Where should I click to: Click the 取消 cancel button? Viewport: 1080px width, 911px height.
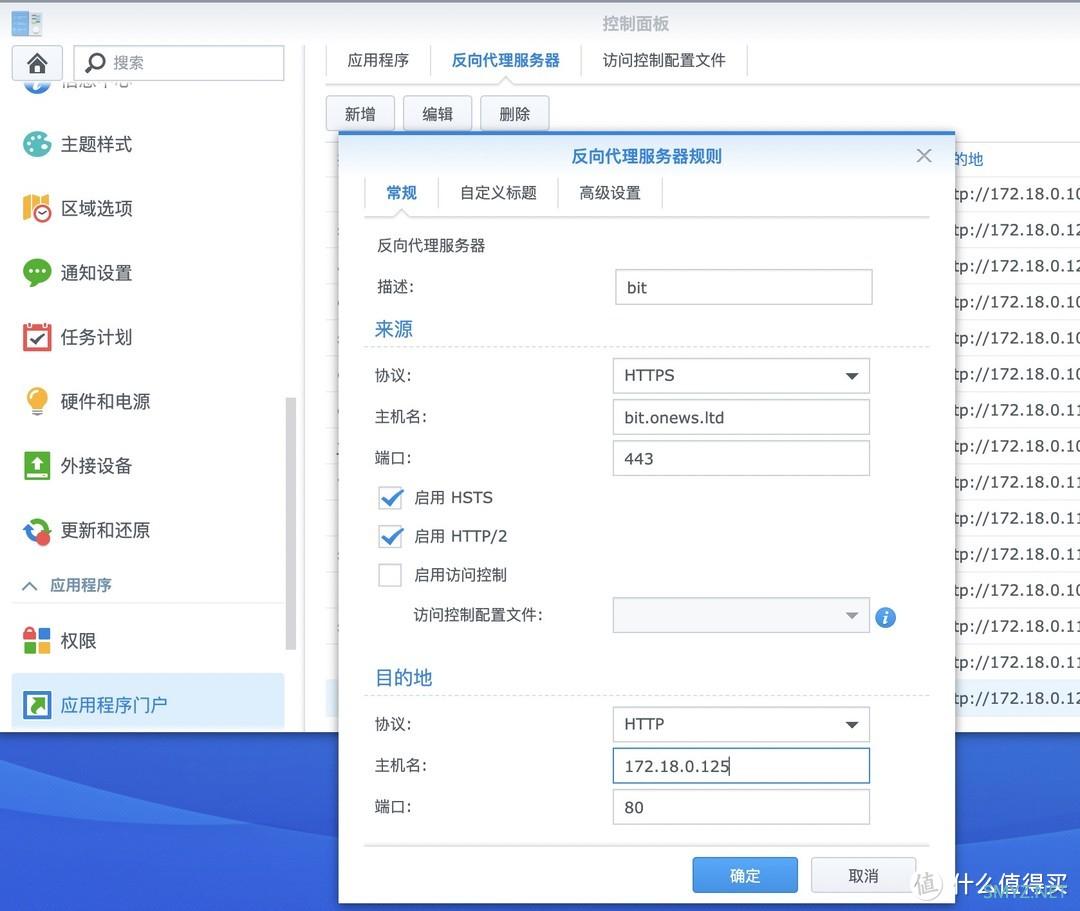pyautogui.click(x=863, y=876)
